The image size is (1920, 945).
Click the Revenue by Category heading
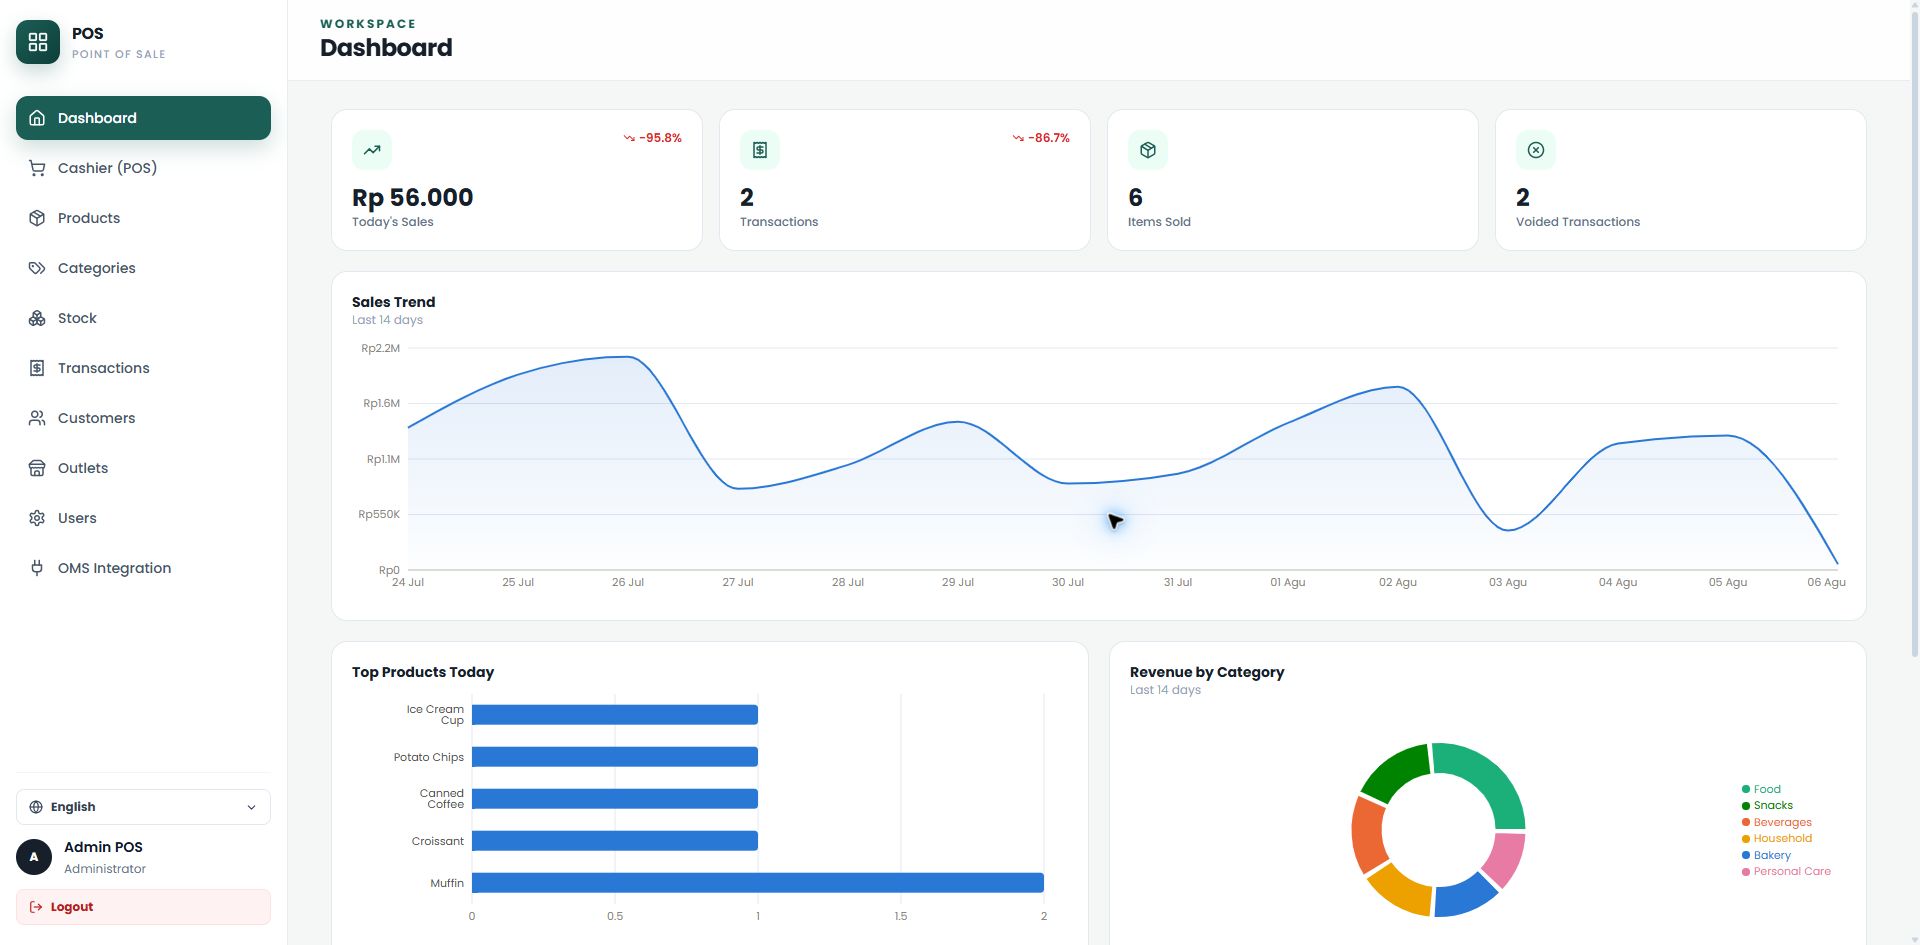click(x=1207, y=672)
